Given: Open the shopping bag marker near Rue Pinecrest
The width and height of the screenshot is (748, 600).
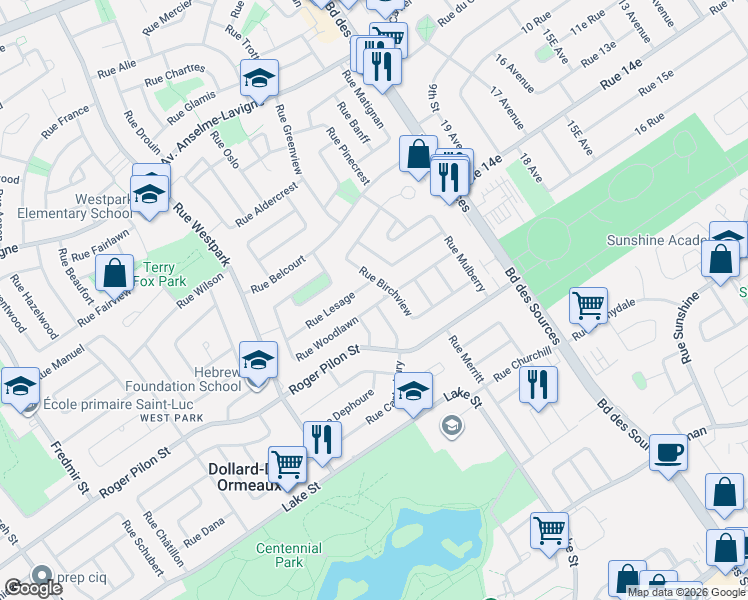Looking at the screenshot, I should pyautogui.click(x=418, y=155).
